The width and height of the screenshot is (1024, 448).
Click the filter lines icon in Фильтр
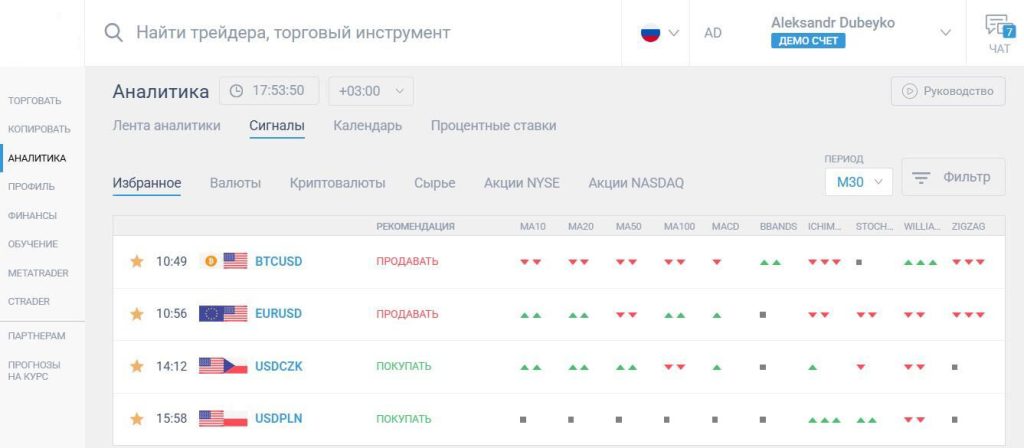(921, 178)
